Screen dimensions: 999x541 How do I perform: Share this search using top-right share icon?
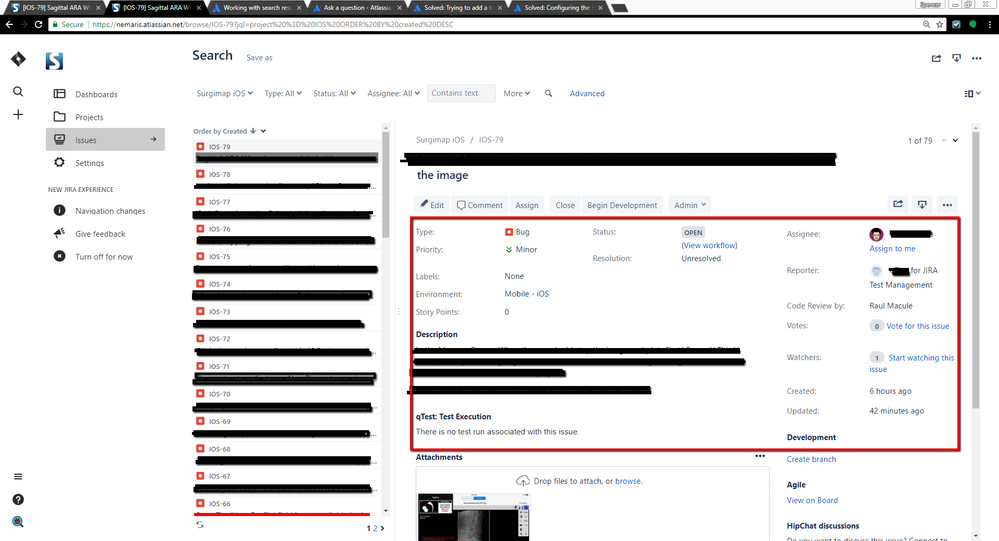click(x=936, y=58)
